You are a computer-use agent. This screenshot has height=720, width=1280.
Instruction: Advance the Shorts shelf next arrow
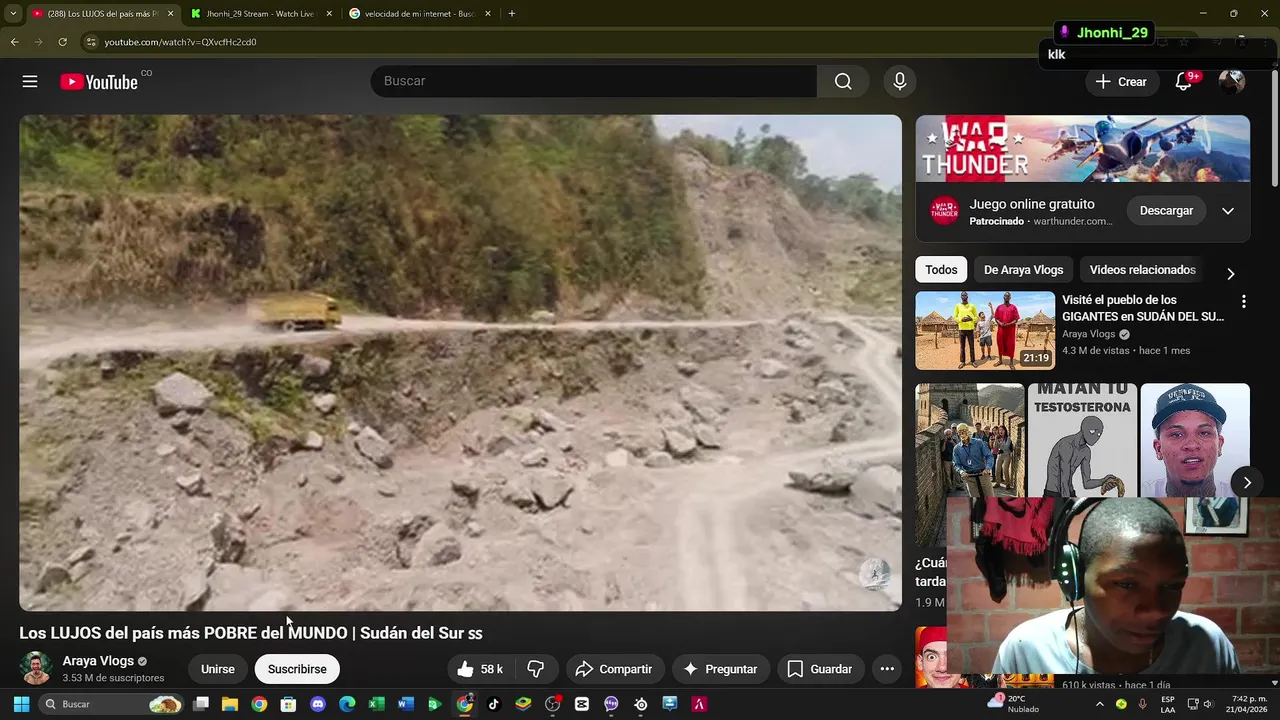point(1247,483)
